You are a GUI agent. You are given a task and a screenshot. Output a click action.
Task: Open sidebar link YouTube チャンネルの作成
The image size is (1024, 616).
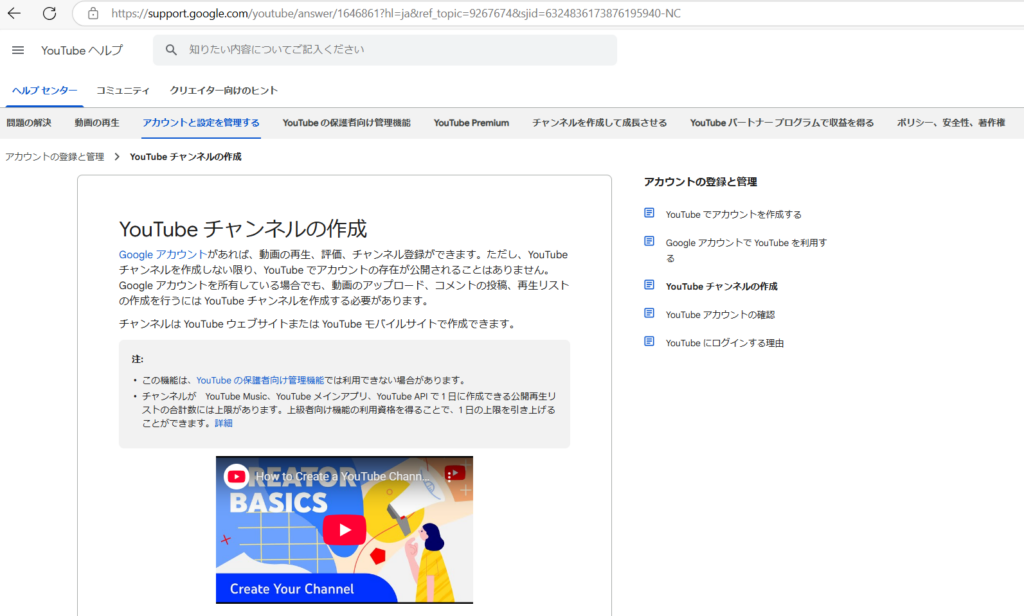pyautogui.click(x=721, y=286)
